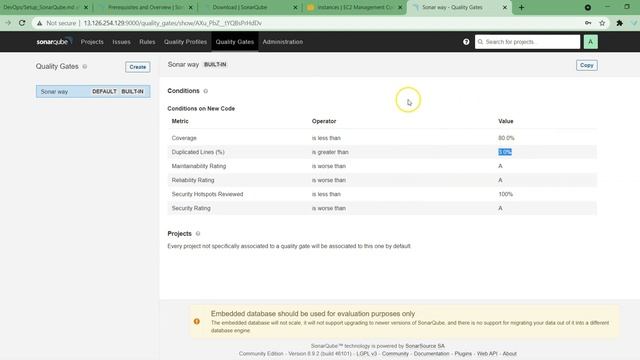Select the Sonar way quality gate
The height and width of the screenshot is (360, 640).
(93, 91)
